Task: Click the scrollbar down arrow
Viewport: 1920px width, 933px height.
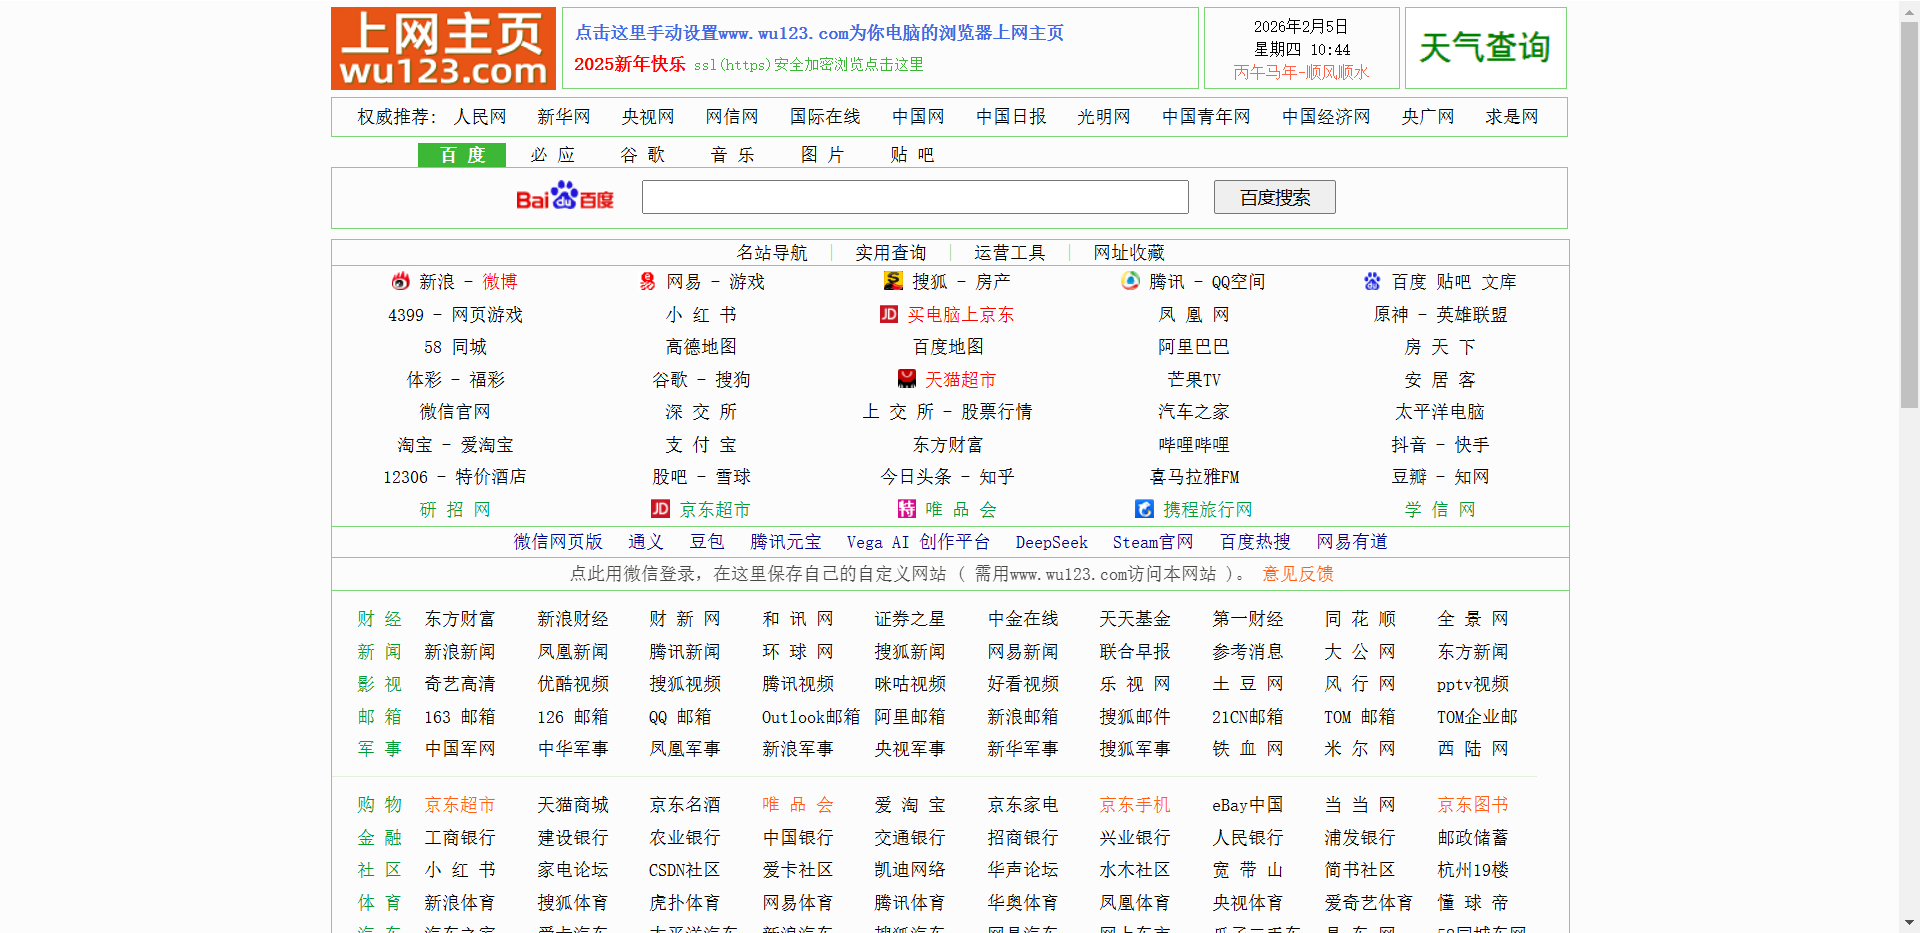Action: pos(1909,923)
